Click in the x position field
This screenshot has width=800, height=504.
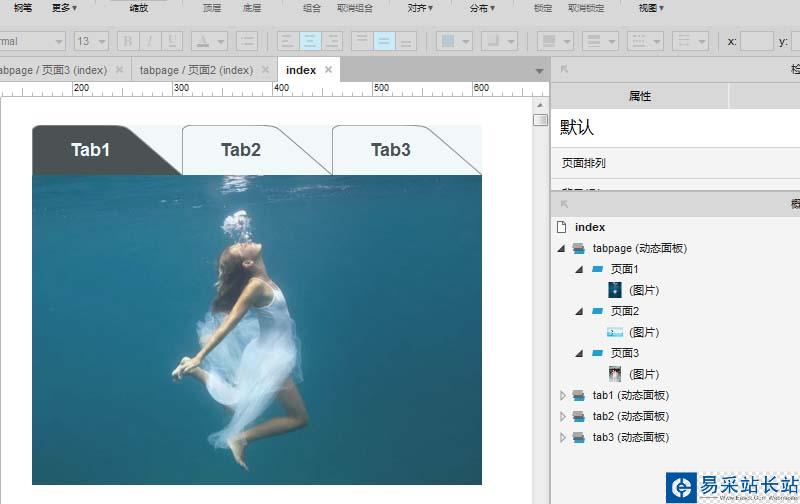757,41
